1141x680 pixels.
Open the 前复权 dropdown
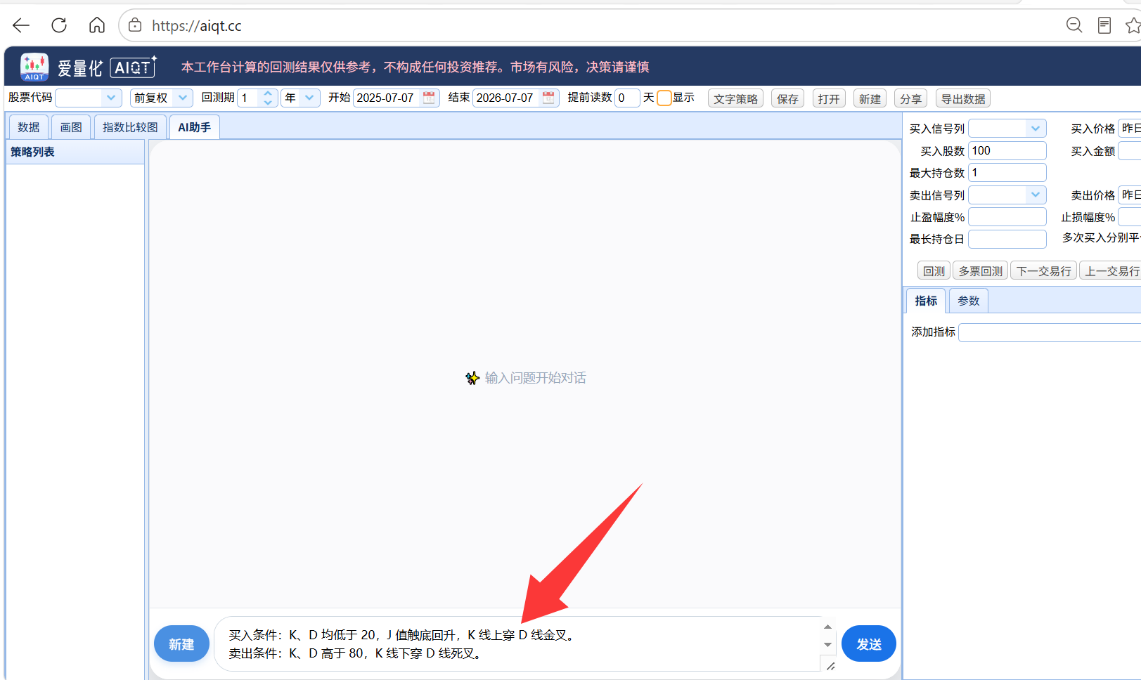click(x=161, y=98)
